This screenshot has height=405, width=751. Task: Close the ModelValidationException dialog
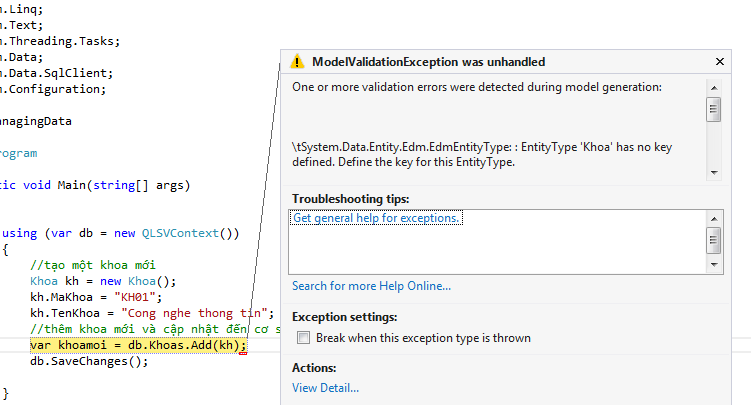coord(719,62)
